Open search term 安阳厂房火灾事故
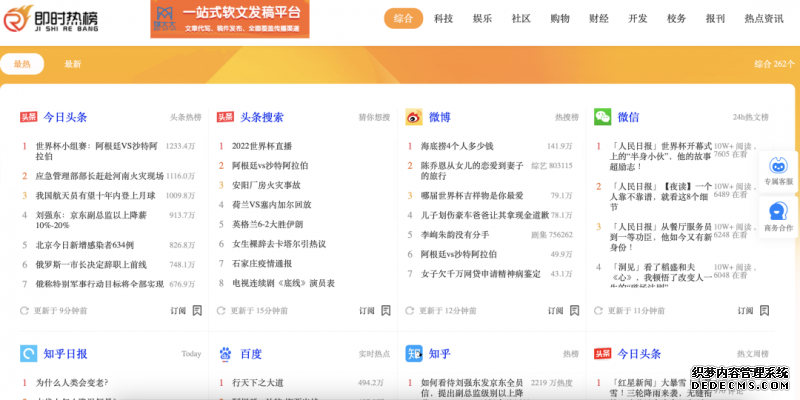800x400 pixels. point(266,185)
